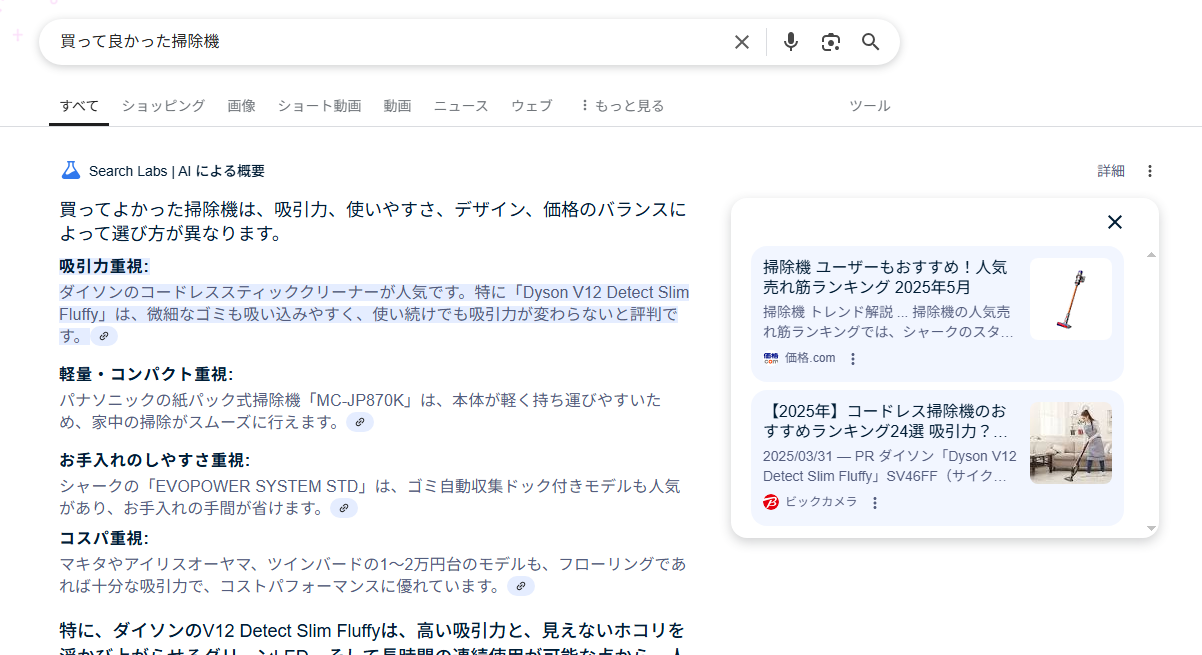Click the stick vacuum thumbnail image
This screenshot has height=655, width=1202.
point(1071,299)
